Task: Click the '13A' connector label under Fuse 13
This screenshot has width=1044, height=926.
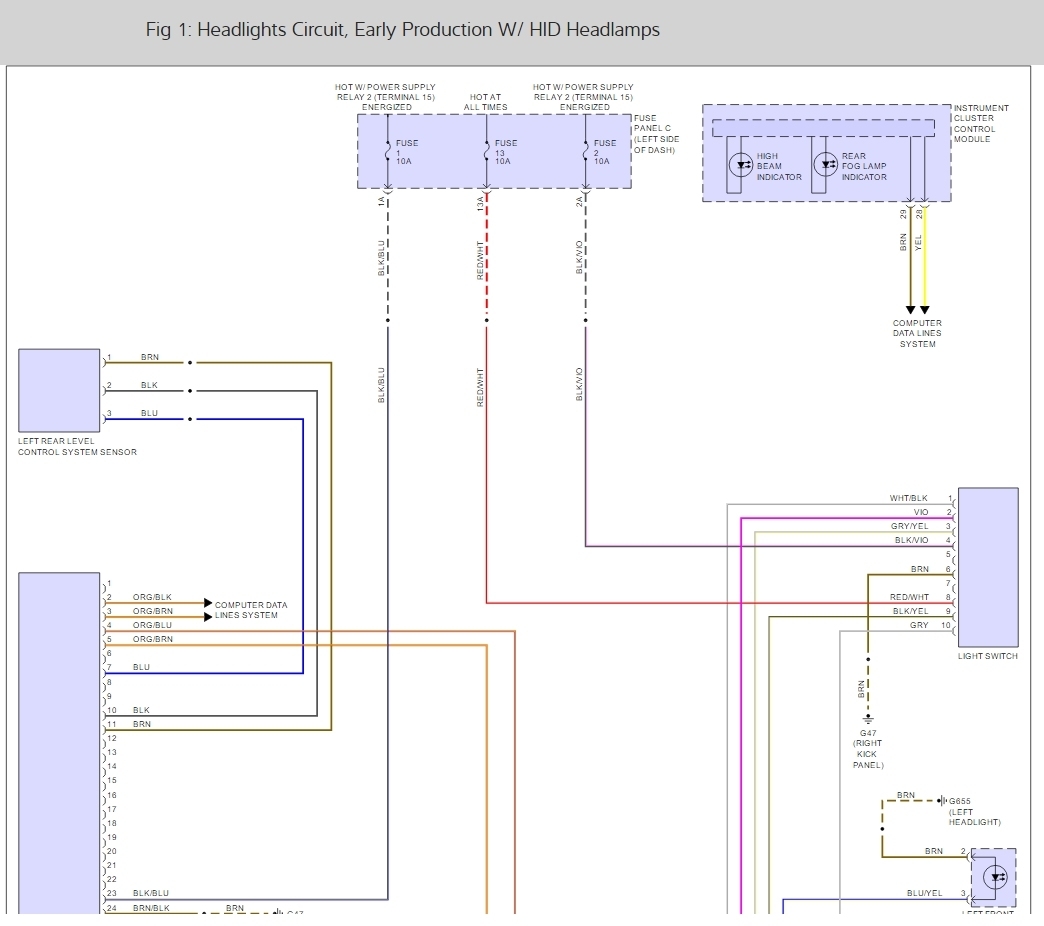Action: point(480,204)
